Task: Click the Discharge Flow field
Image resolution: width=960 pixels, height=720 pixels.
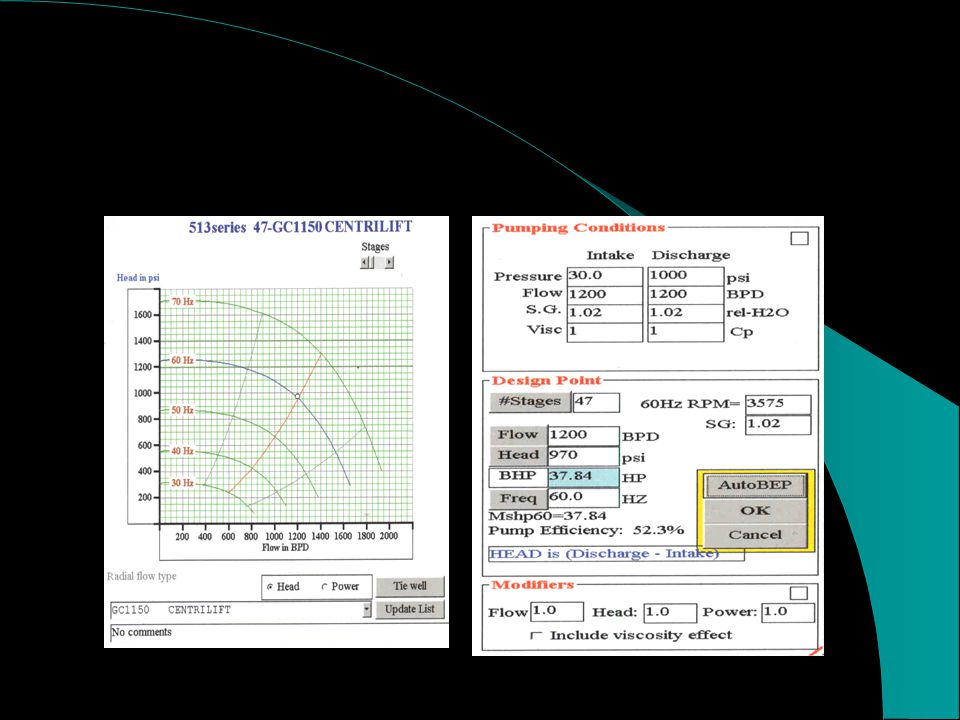Action: 686,294
